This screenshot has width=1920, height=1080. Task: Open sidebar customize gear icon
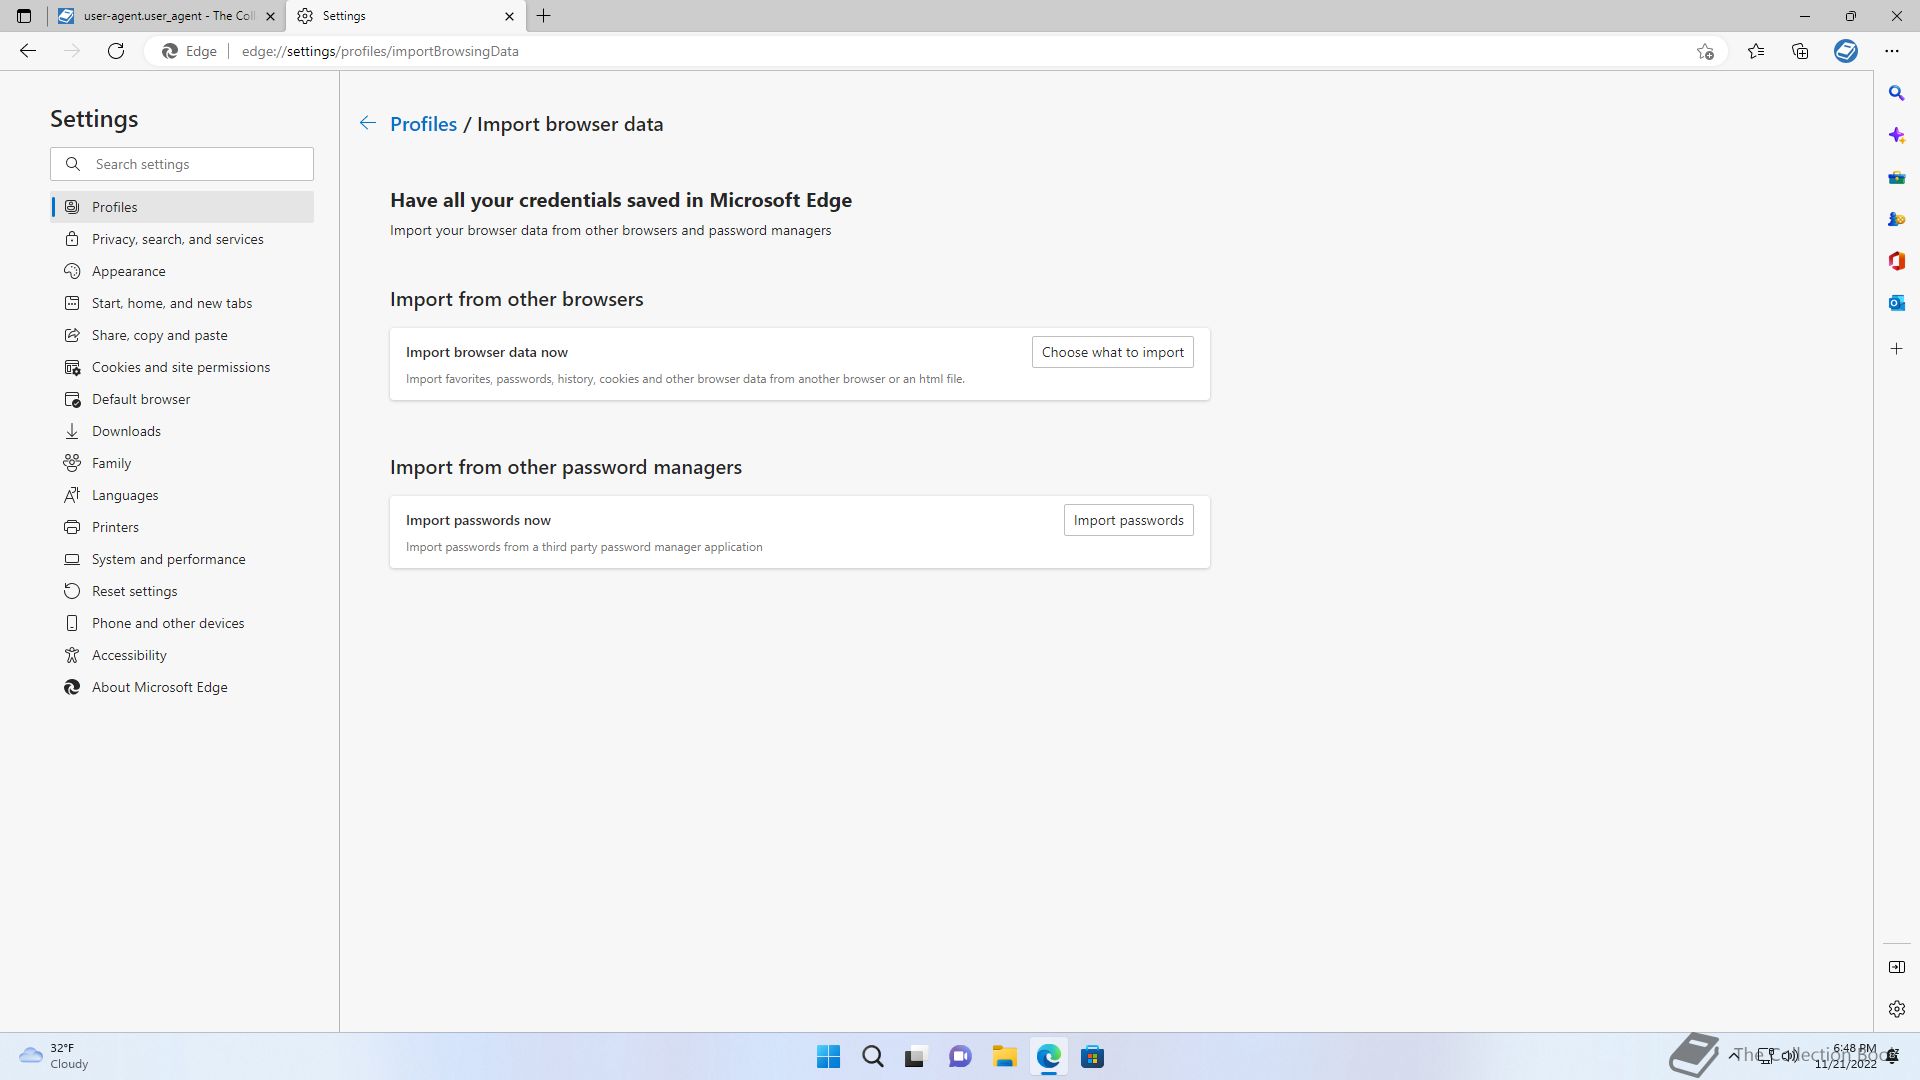pyautogui.click(x=1896, y=1009)
